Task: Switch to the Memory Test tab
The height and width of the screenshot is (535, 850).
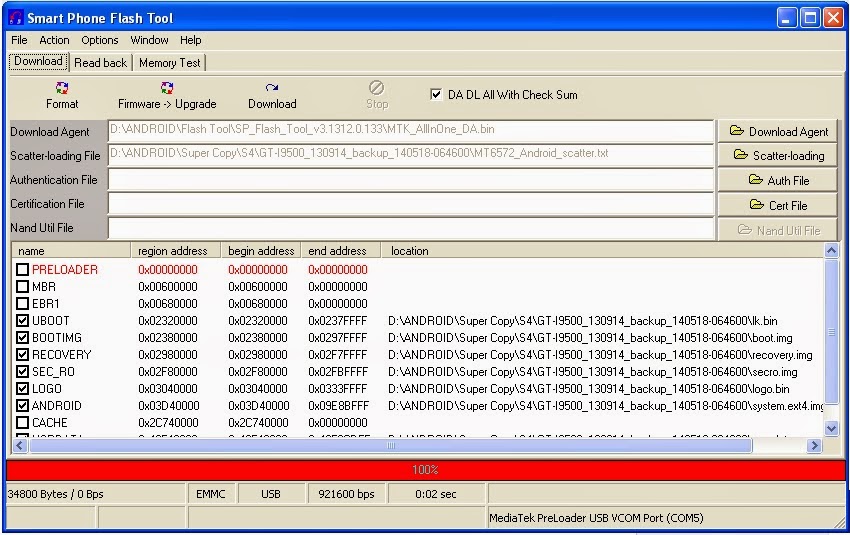Action: (170, 63)
